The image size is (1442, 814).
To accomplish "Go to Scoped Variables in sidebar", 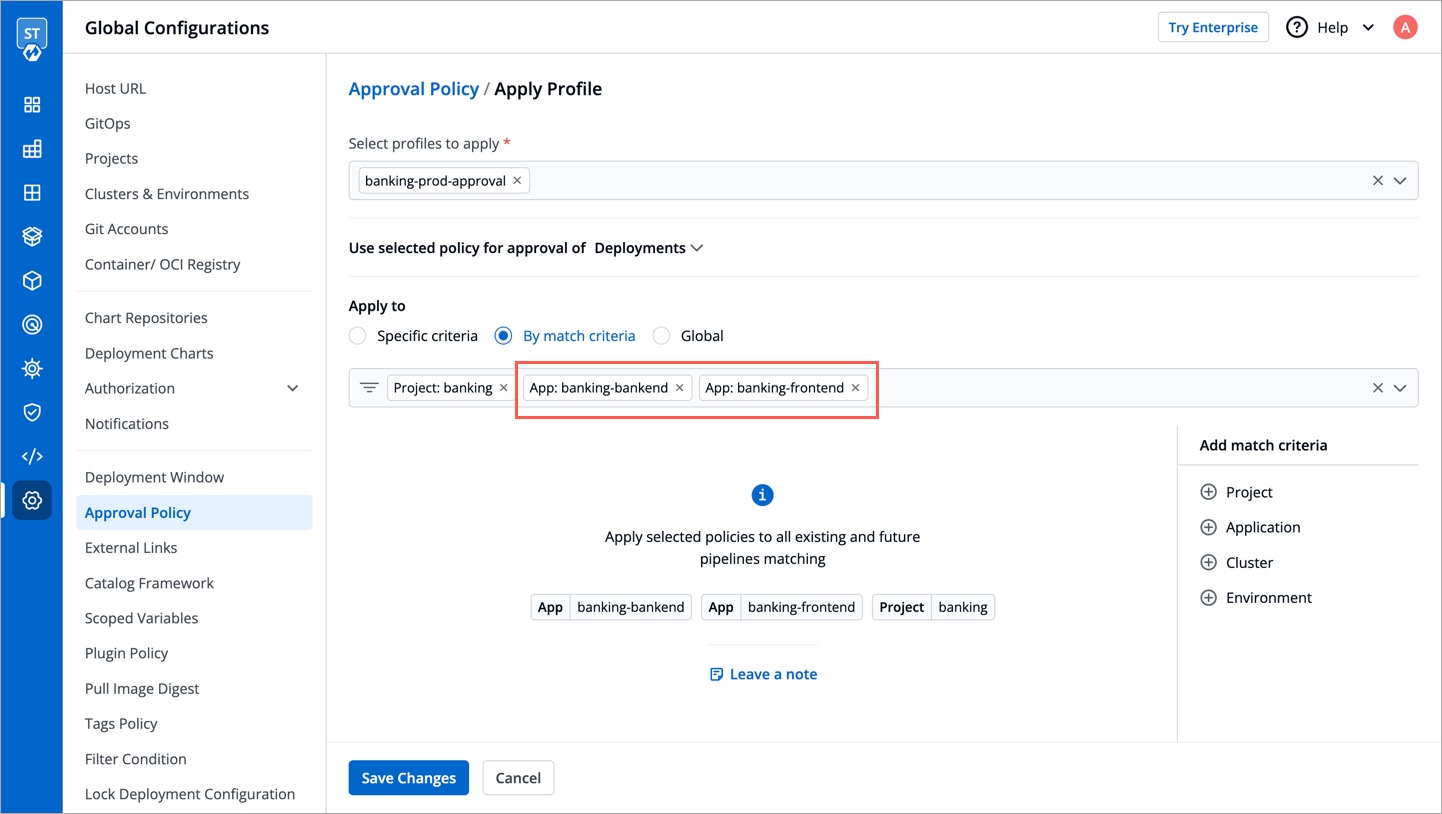I will tap(141, 618).
